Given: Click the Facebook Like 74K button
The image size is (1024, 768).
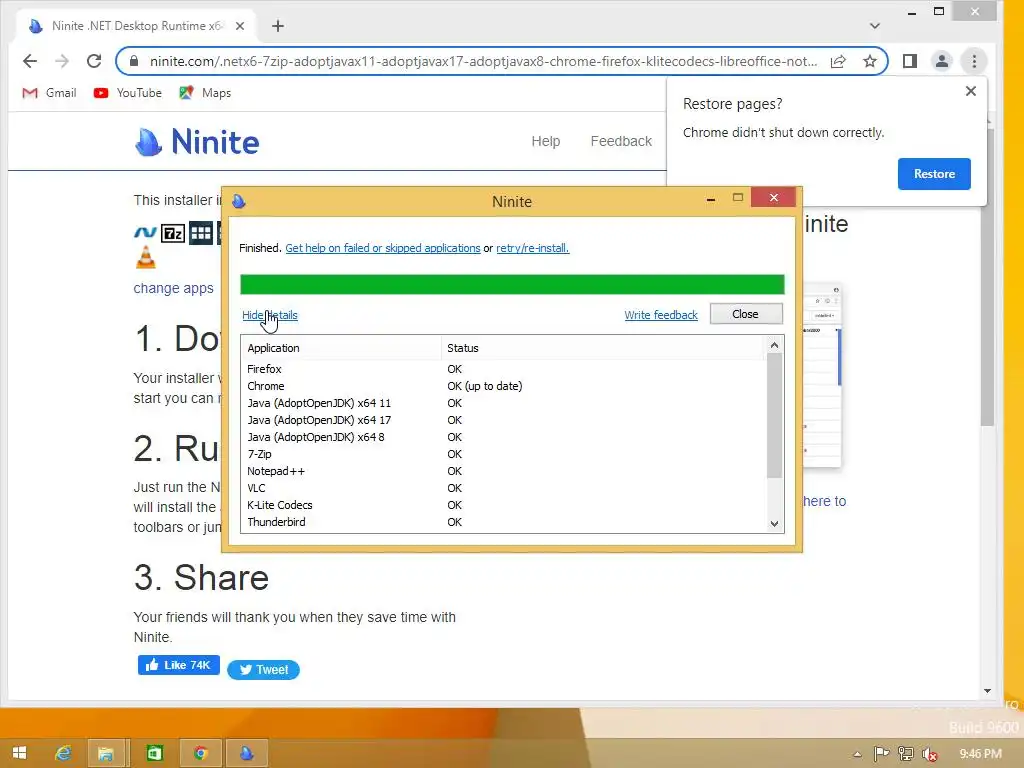Looking at the screenshot, I should point(179,665).
